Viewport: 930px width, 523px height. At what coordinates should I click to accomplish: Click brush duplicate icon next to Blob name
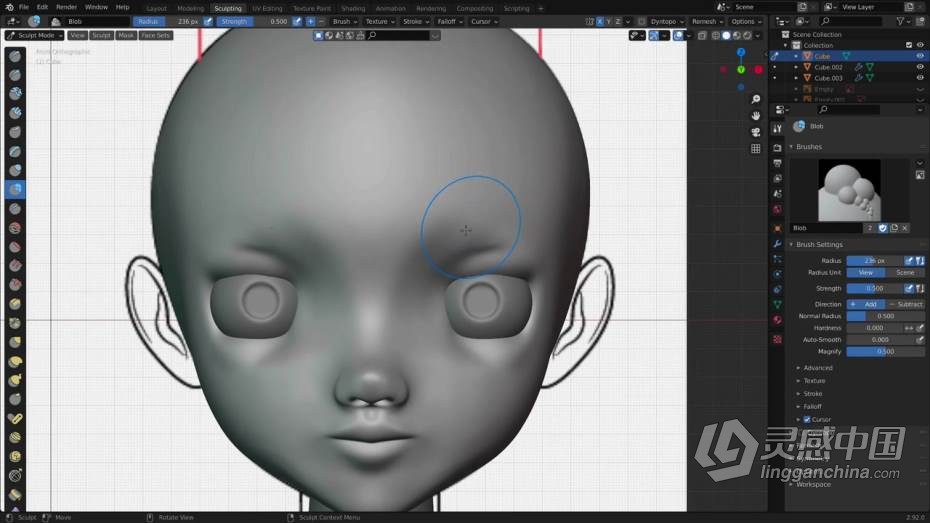tap(894, 228)
